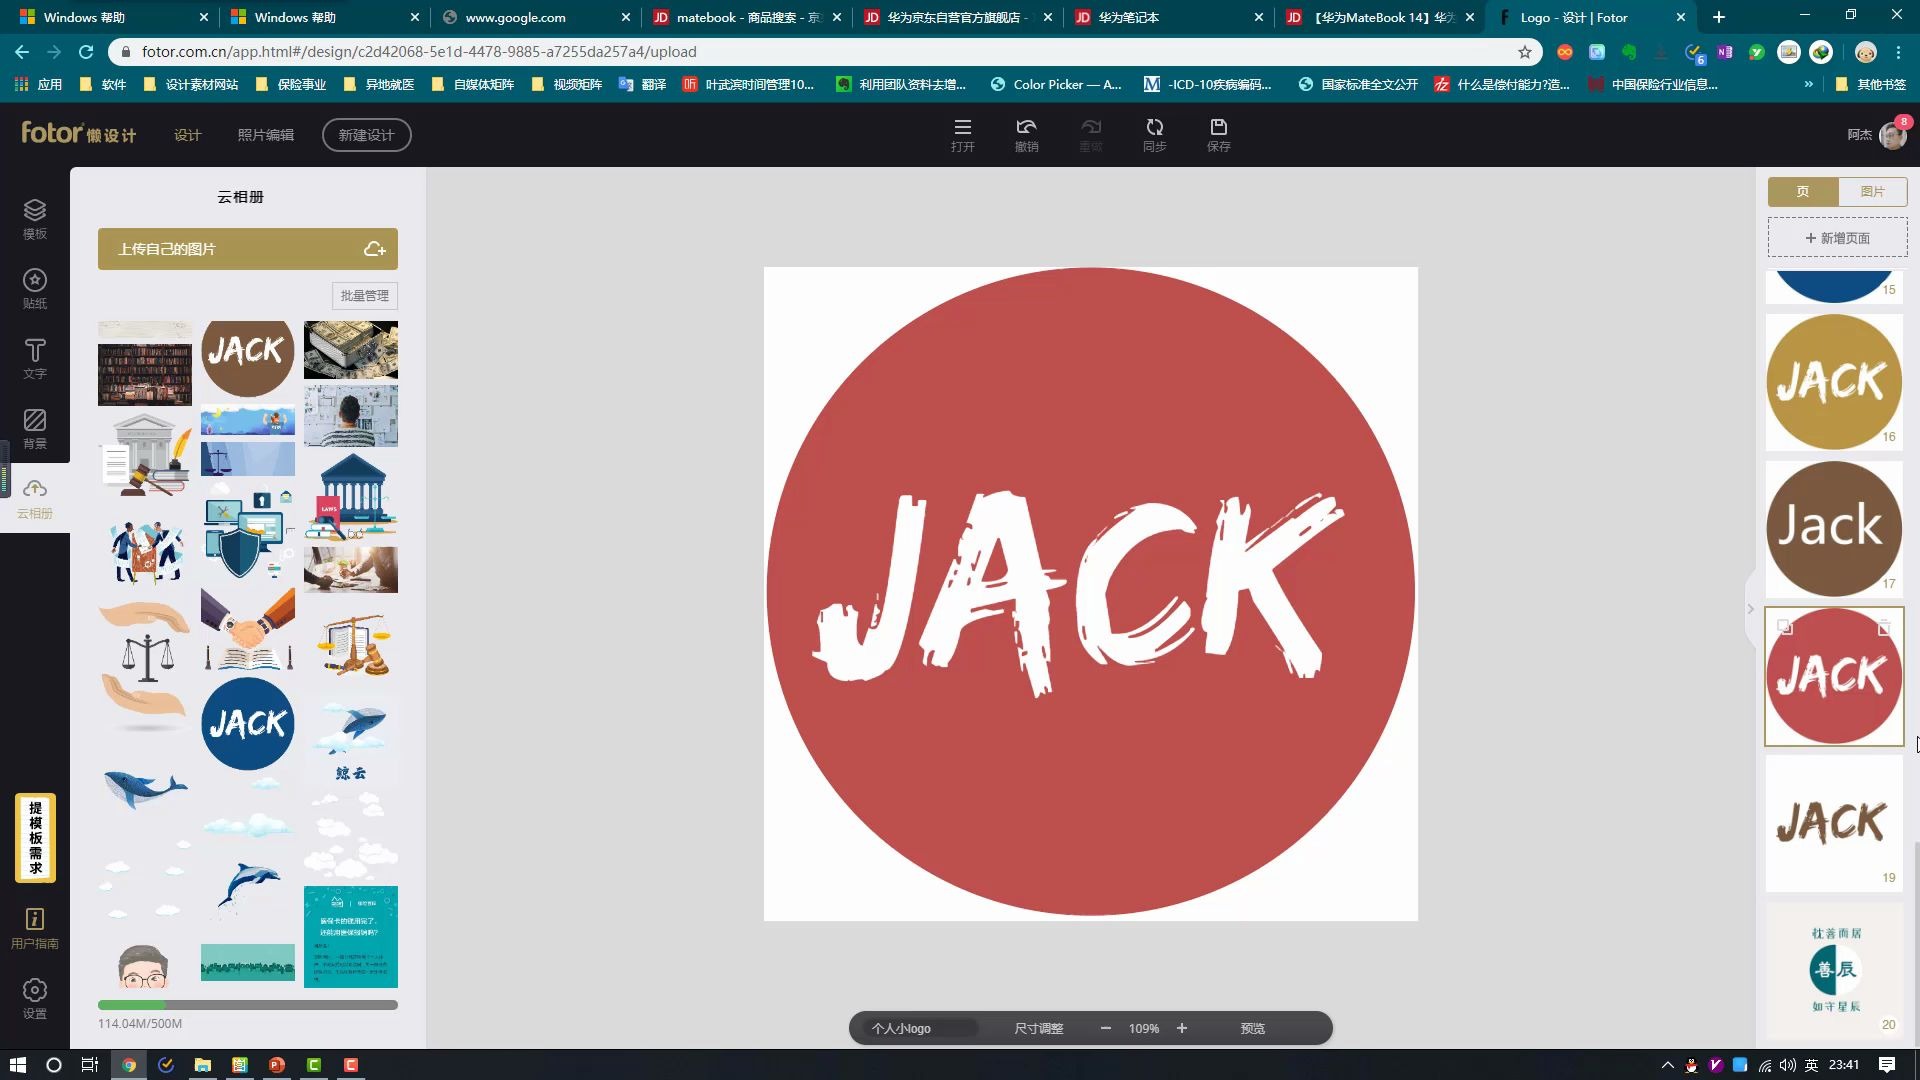The width and height of the screenshot is (1920, 1080).
Task: Collapse the right pages panel arrow
Action: point(1750,609)
